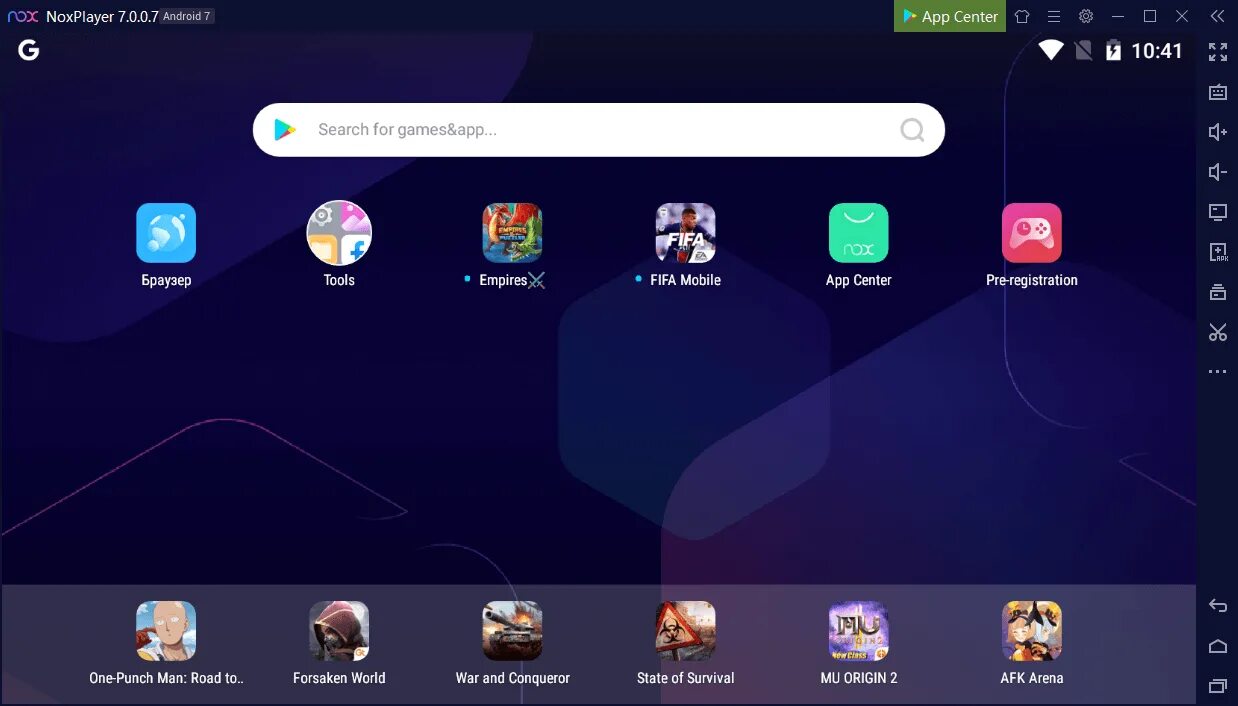This screenshot has width=1238, height=706.
Task: Decrease volume using sidebar speaker minus
Action: (1217, 172)
